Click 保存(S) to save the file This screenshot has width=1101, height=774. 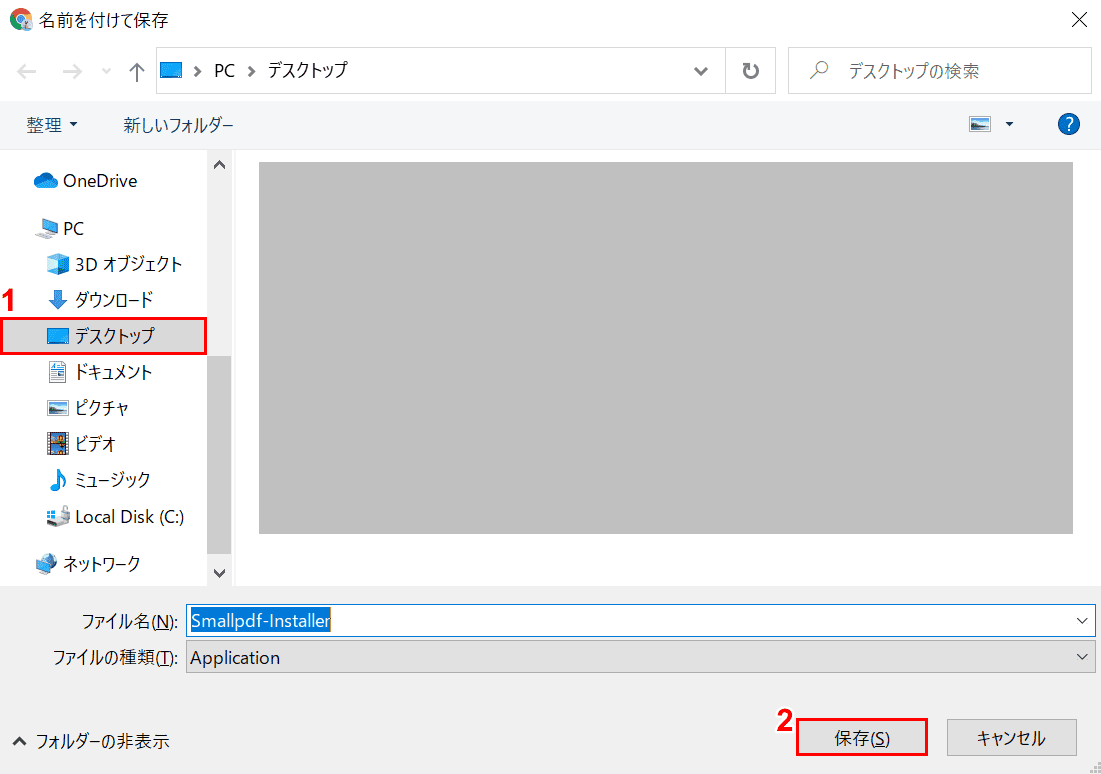[x=862, y=737]
